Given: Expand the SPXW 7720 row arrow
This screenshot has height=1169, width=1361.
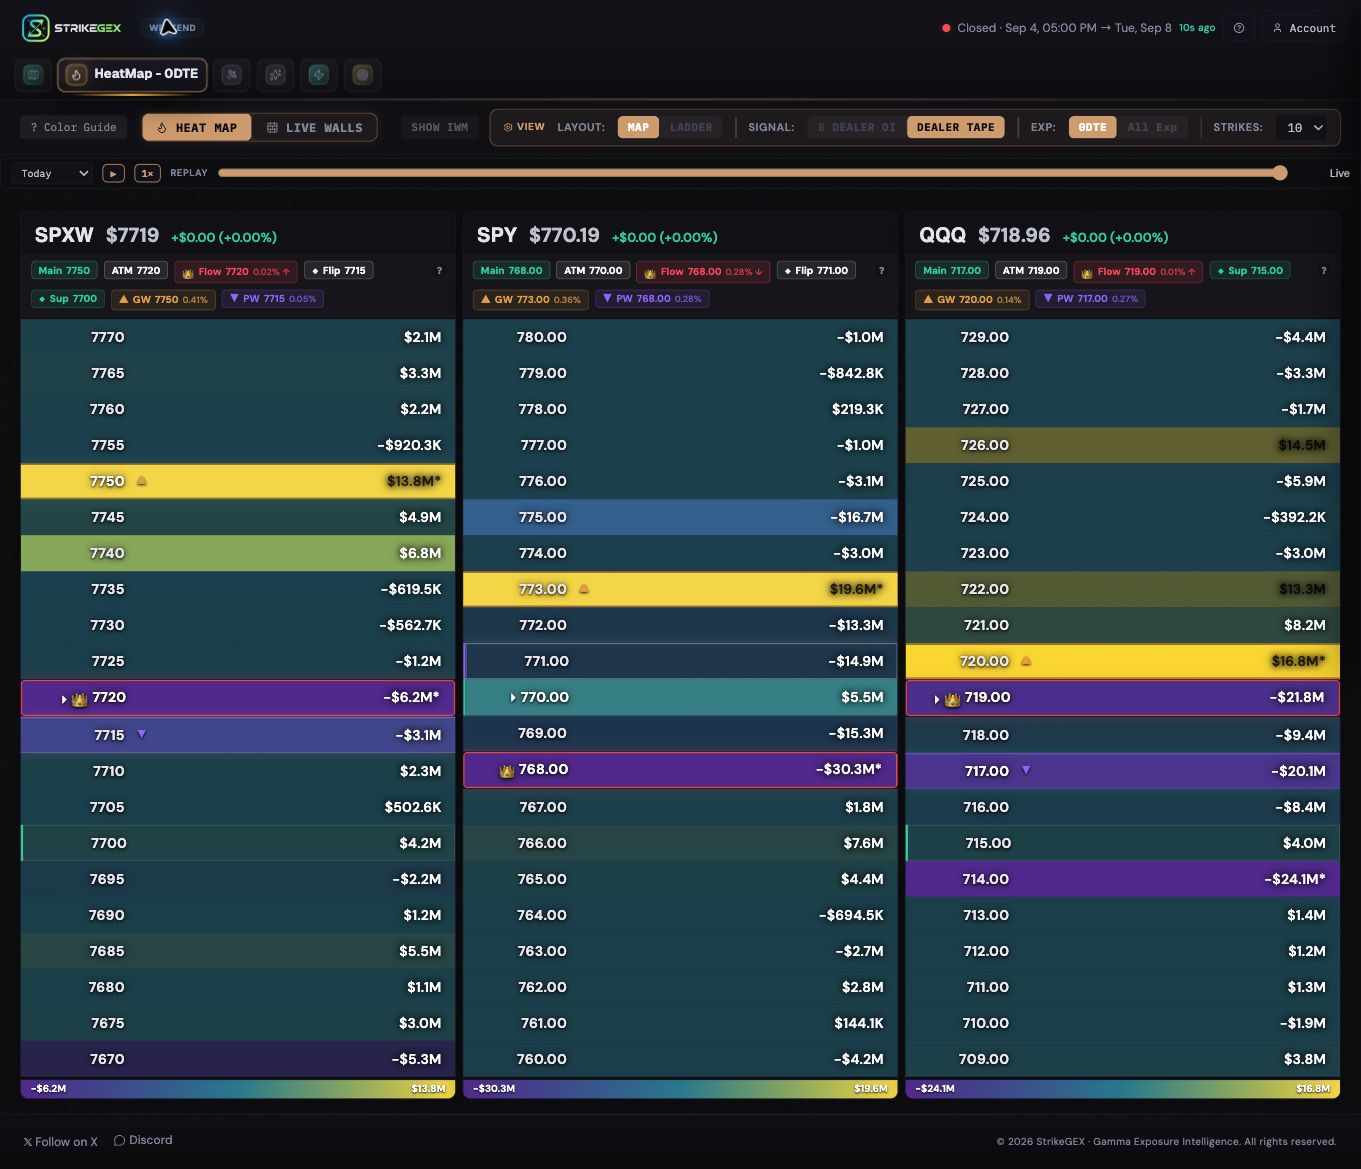Looking at the screenshot, I should (x=64, y=698).
